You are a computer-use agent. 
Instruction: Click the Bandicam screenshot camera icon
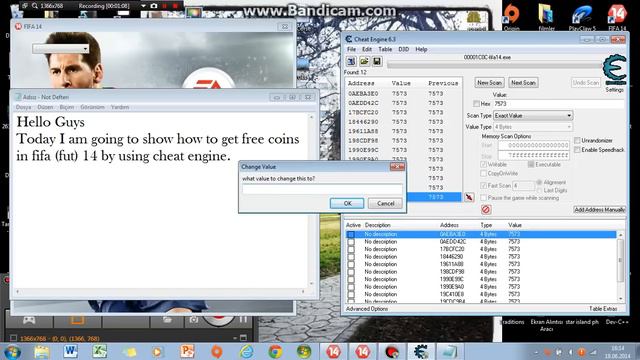194,320
